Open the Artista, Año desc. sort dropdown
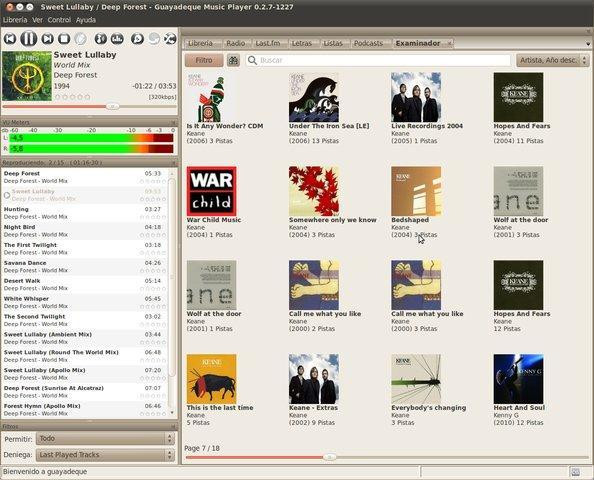594x480 pixels. (x=553, y=60)
